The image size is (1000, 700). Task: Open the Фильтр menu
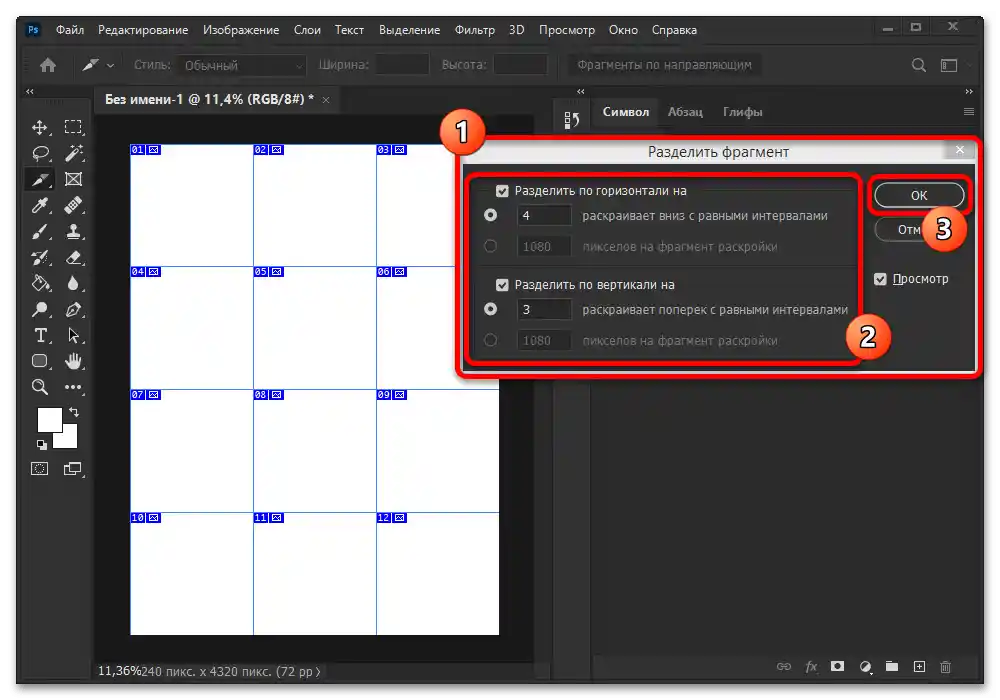point(474,30)
